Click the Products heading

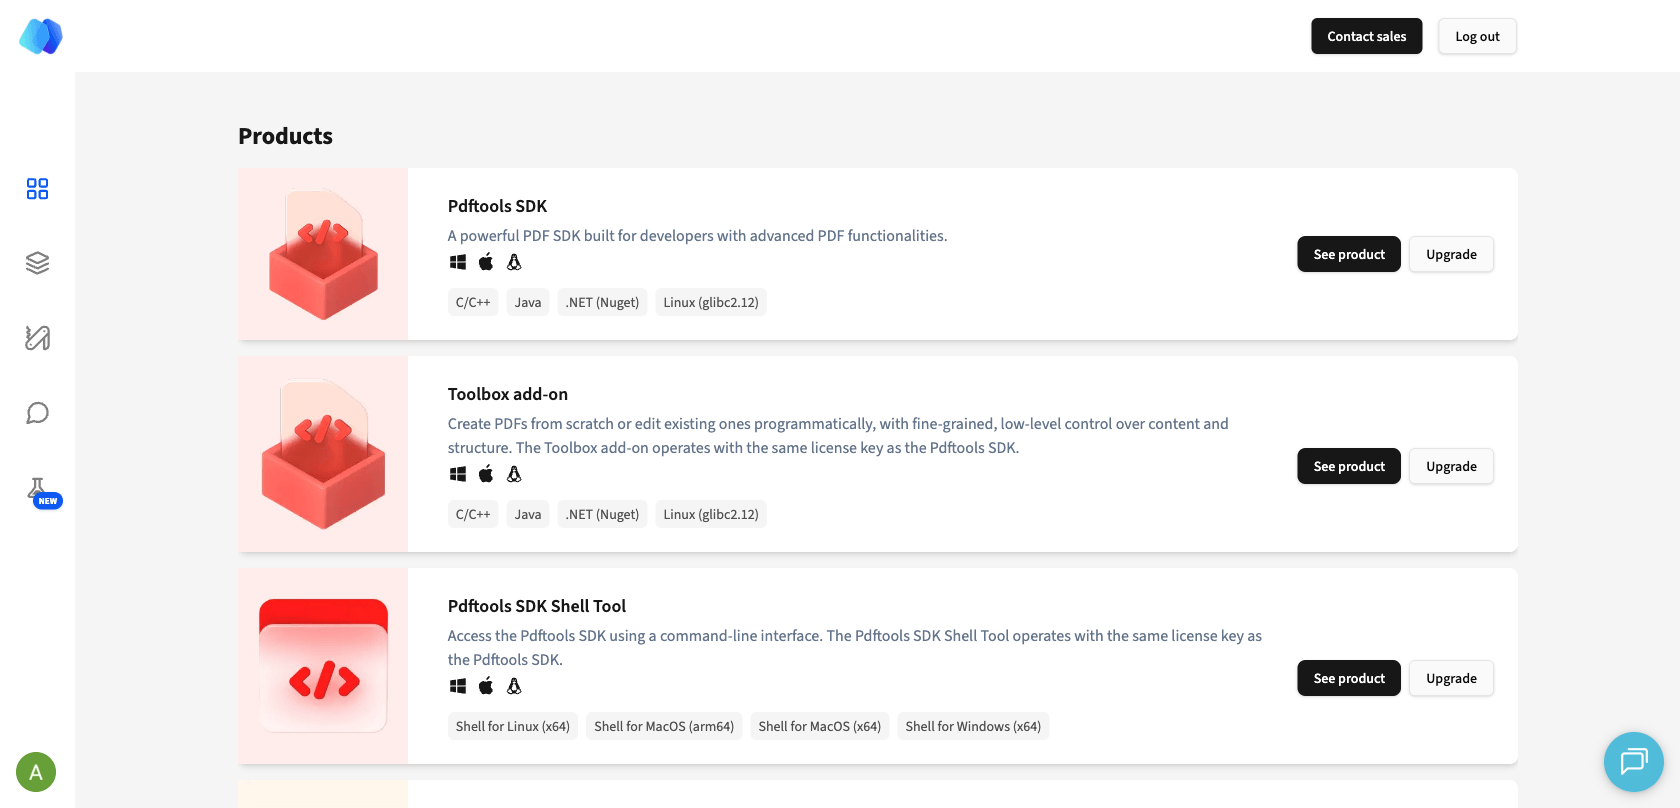(285, 136)
